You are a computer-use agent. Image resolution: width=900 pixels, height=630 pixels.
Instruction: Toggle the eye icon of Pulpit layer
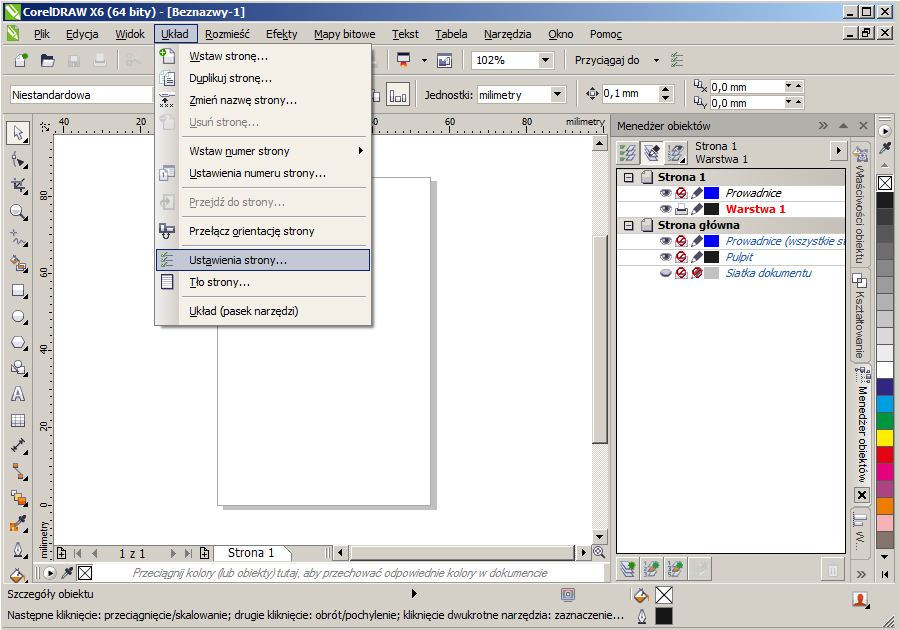(666, 257)
